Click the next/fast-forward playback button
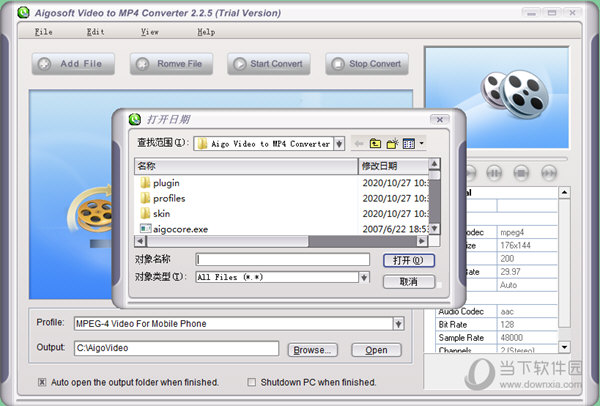This screenshot has height=406, width=600. point(549,173)
